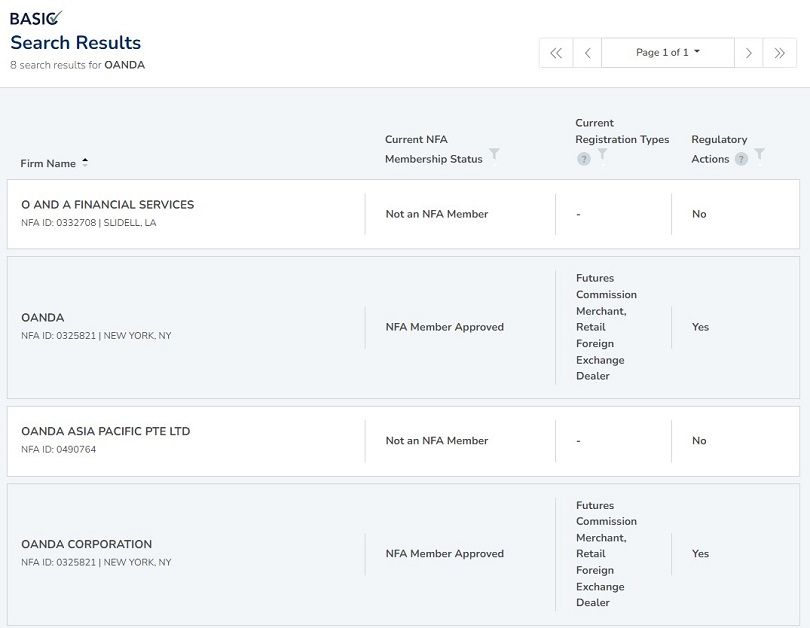Click NFA Member Approved in OANDA CORPORATION row

click(444, 554)
